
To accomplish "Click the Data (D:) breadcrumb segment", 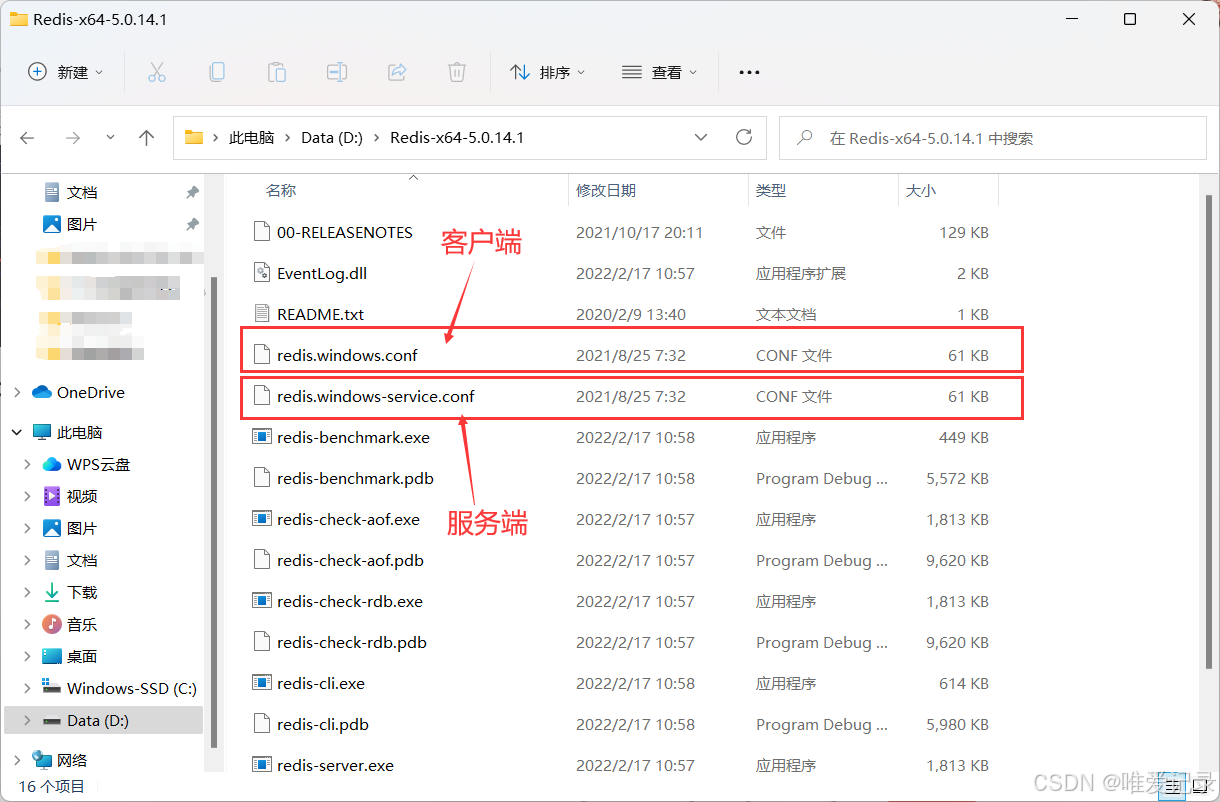I will click(x=332, y=138).
